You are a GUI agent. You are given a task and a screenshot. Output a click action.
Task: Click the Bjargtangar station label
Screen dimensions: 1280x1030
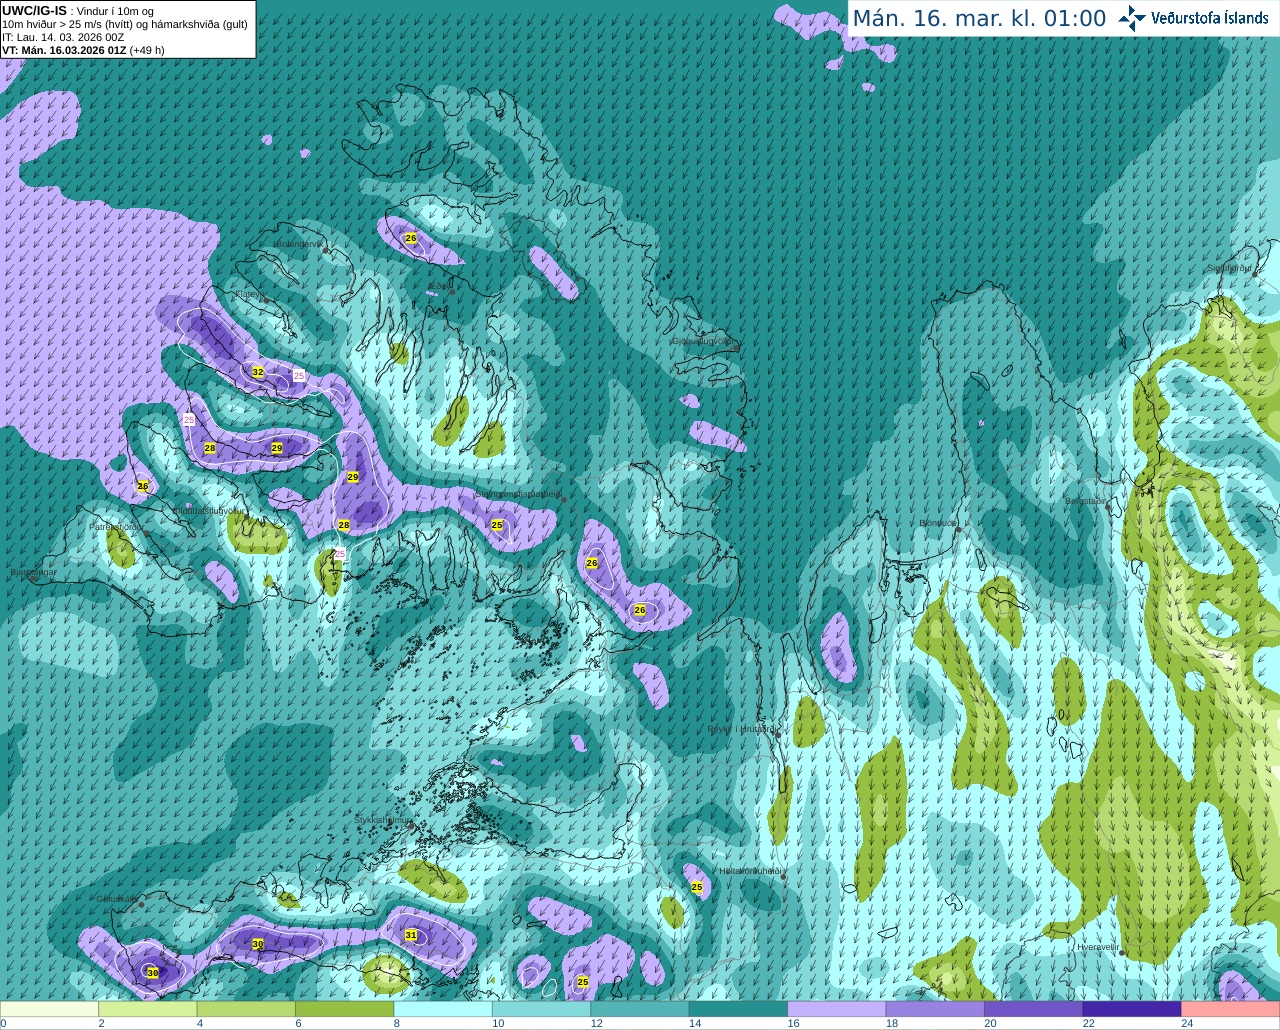pyautogui.click(x=33, y=573)
